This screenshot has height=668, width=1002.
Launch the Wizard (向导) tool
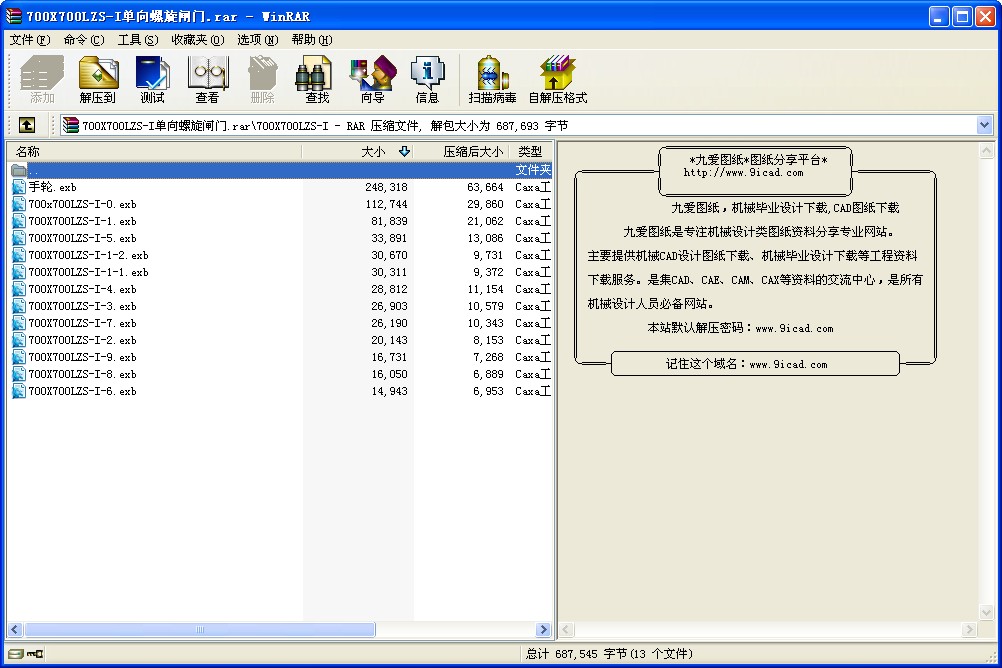[372, 79]
